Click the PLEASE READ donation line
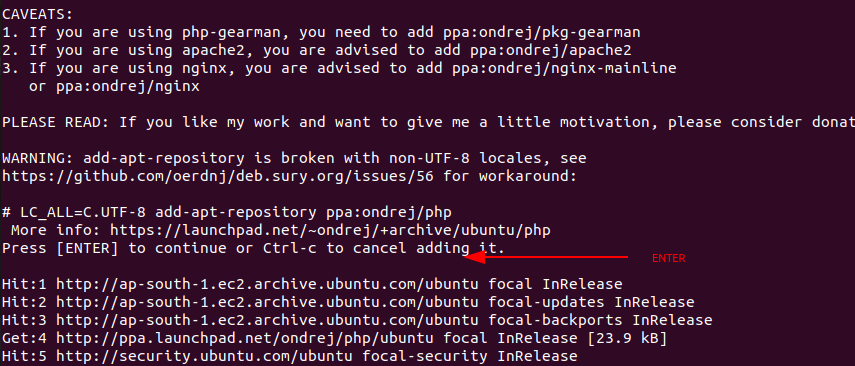Viewport: 855px width, 366px height. tap(429, 122)
